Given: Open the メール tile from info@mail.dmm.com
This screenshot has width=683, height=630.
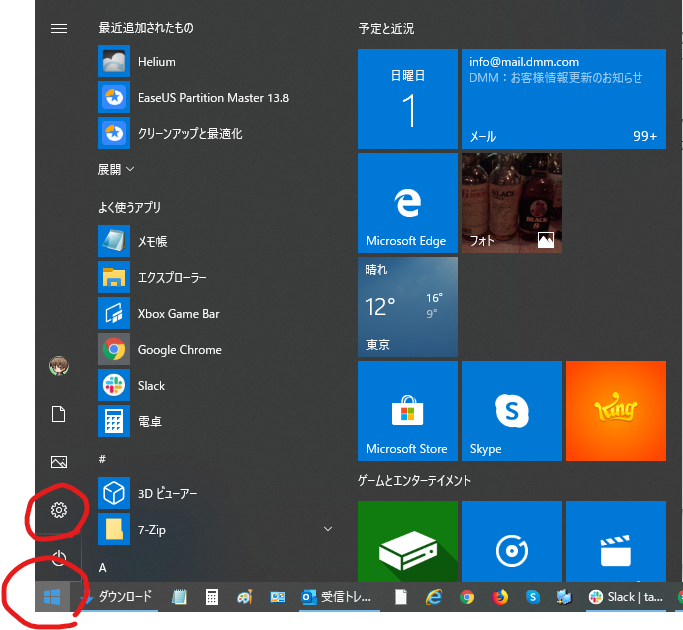Looking at the screenshot, I should point(564,99).
